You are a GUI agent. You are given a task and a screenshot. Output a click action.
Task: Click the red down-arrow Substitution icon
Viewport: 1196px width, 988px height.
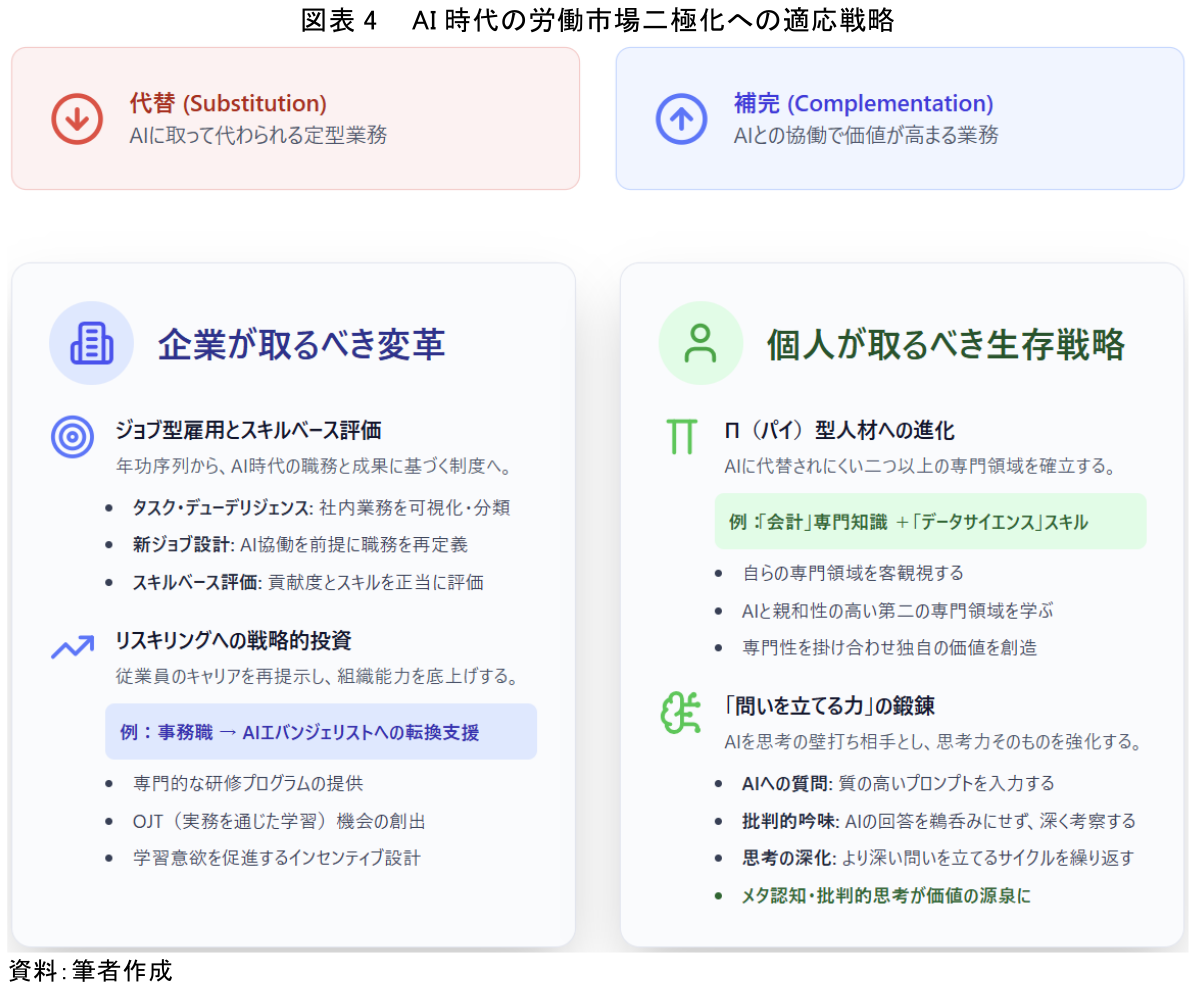[x=77, y=119]
